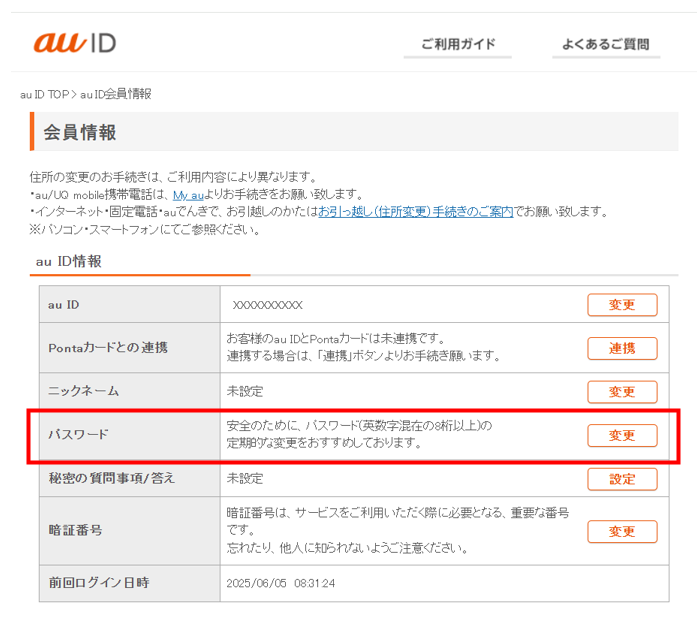
Task: Click 変更 button in au ID row
Action: click(x=622, y=305)
